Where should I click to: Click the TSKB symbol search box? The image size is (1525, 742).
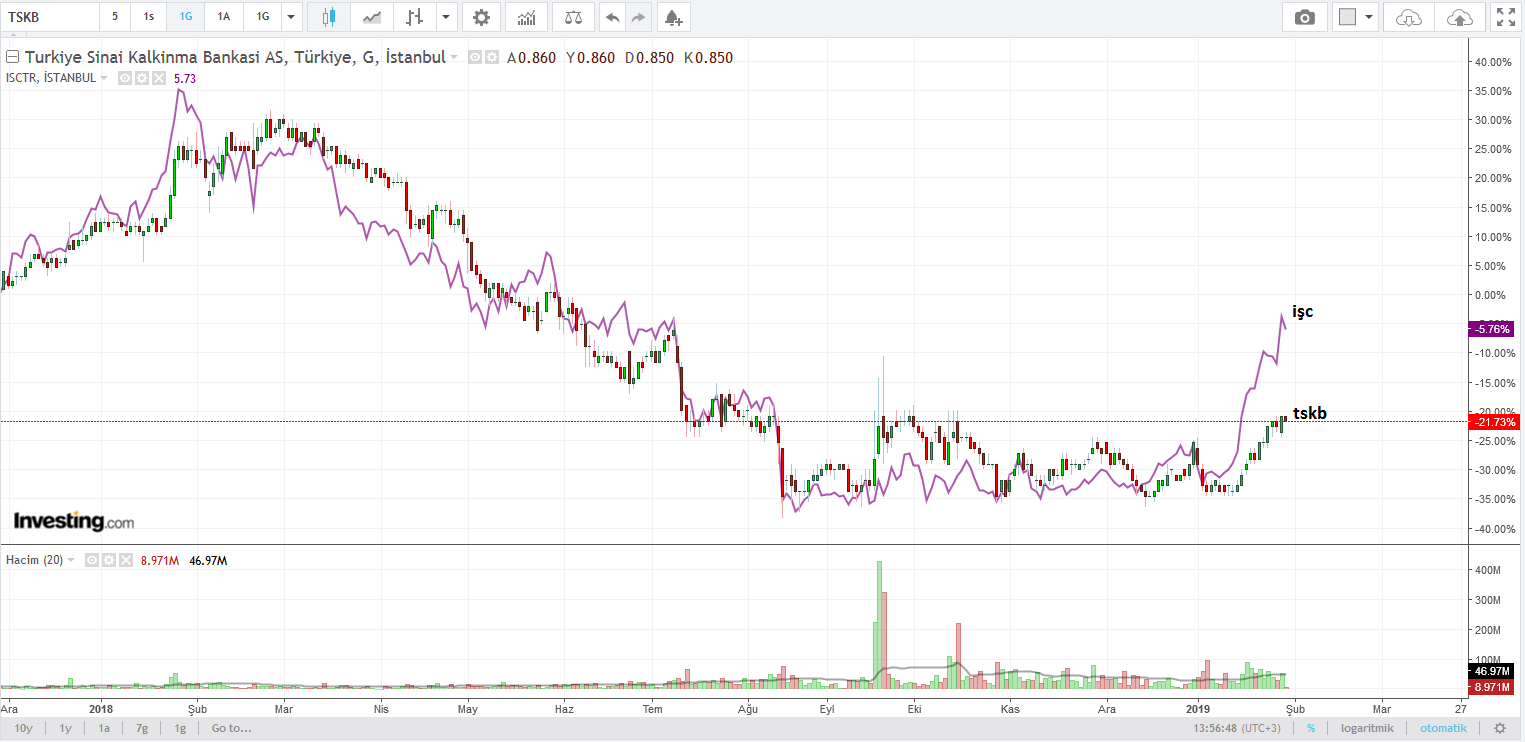coord(50,17)
